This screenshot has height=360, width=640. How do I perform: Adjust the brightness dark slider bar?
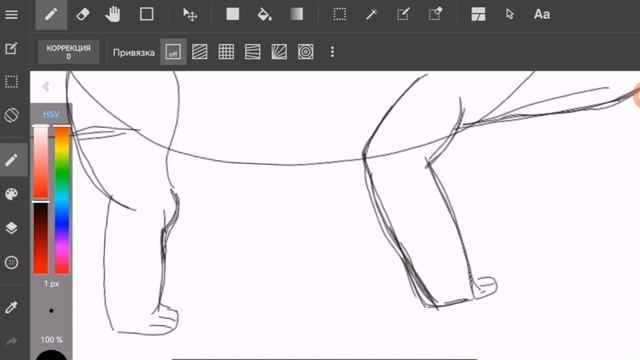point(41,238)
